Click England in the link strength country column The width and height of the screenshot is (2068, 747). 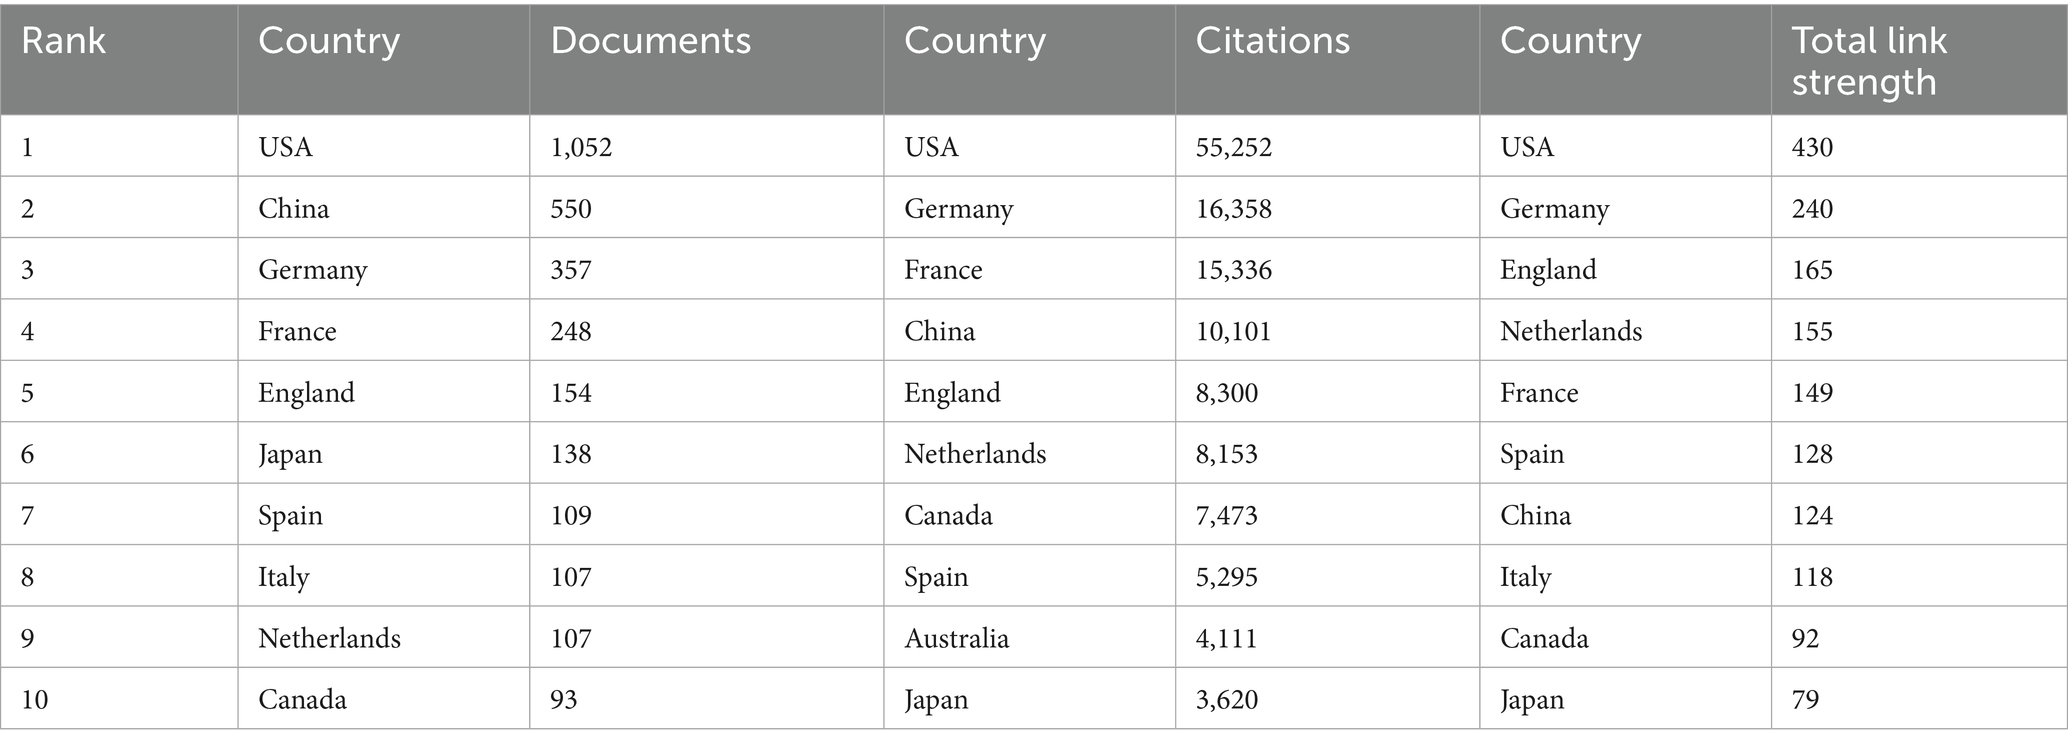click(x=1548, y=270)
